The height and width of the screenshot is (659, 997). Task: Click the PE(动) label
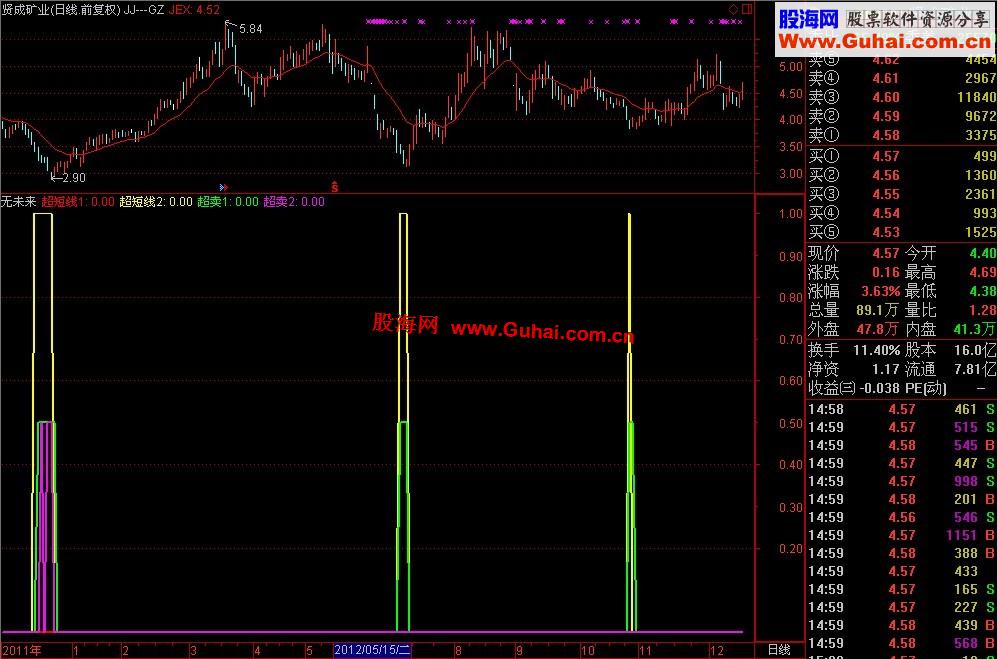click(926, 388)
